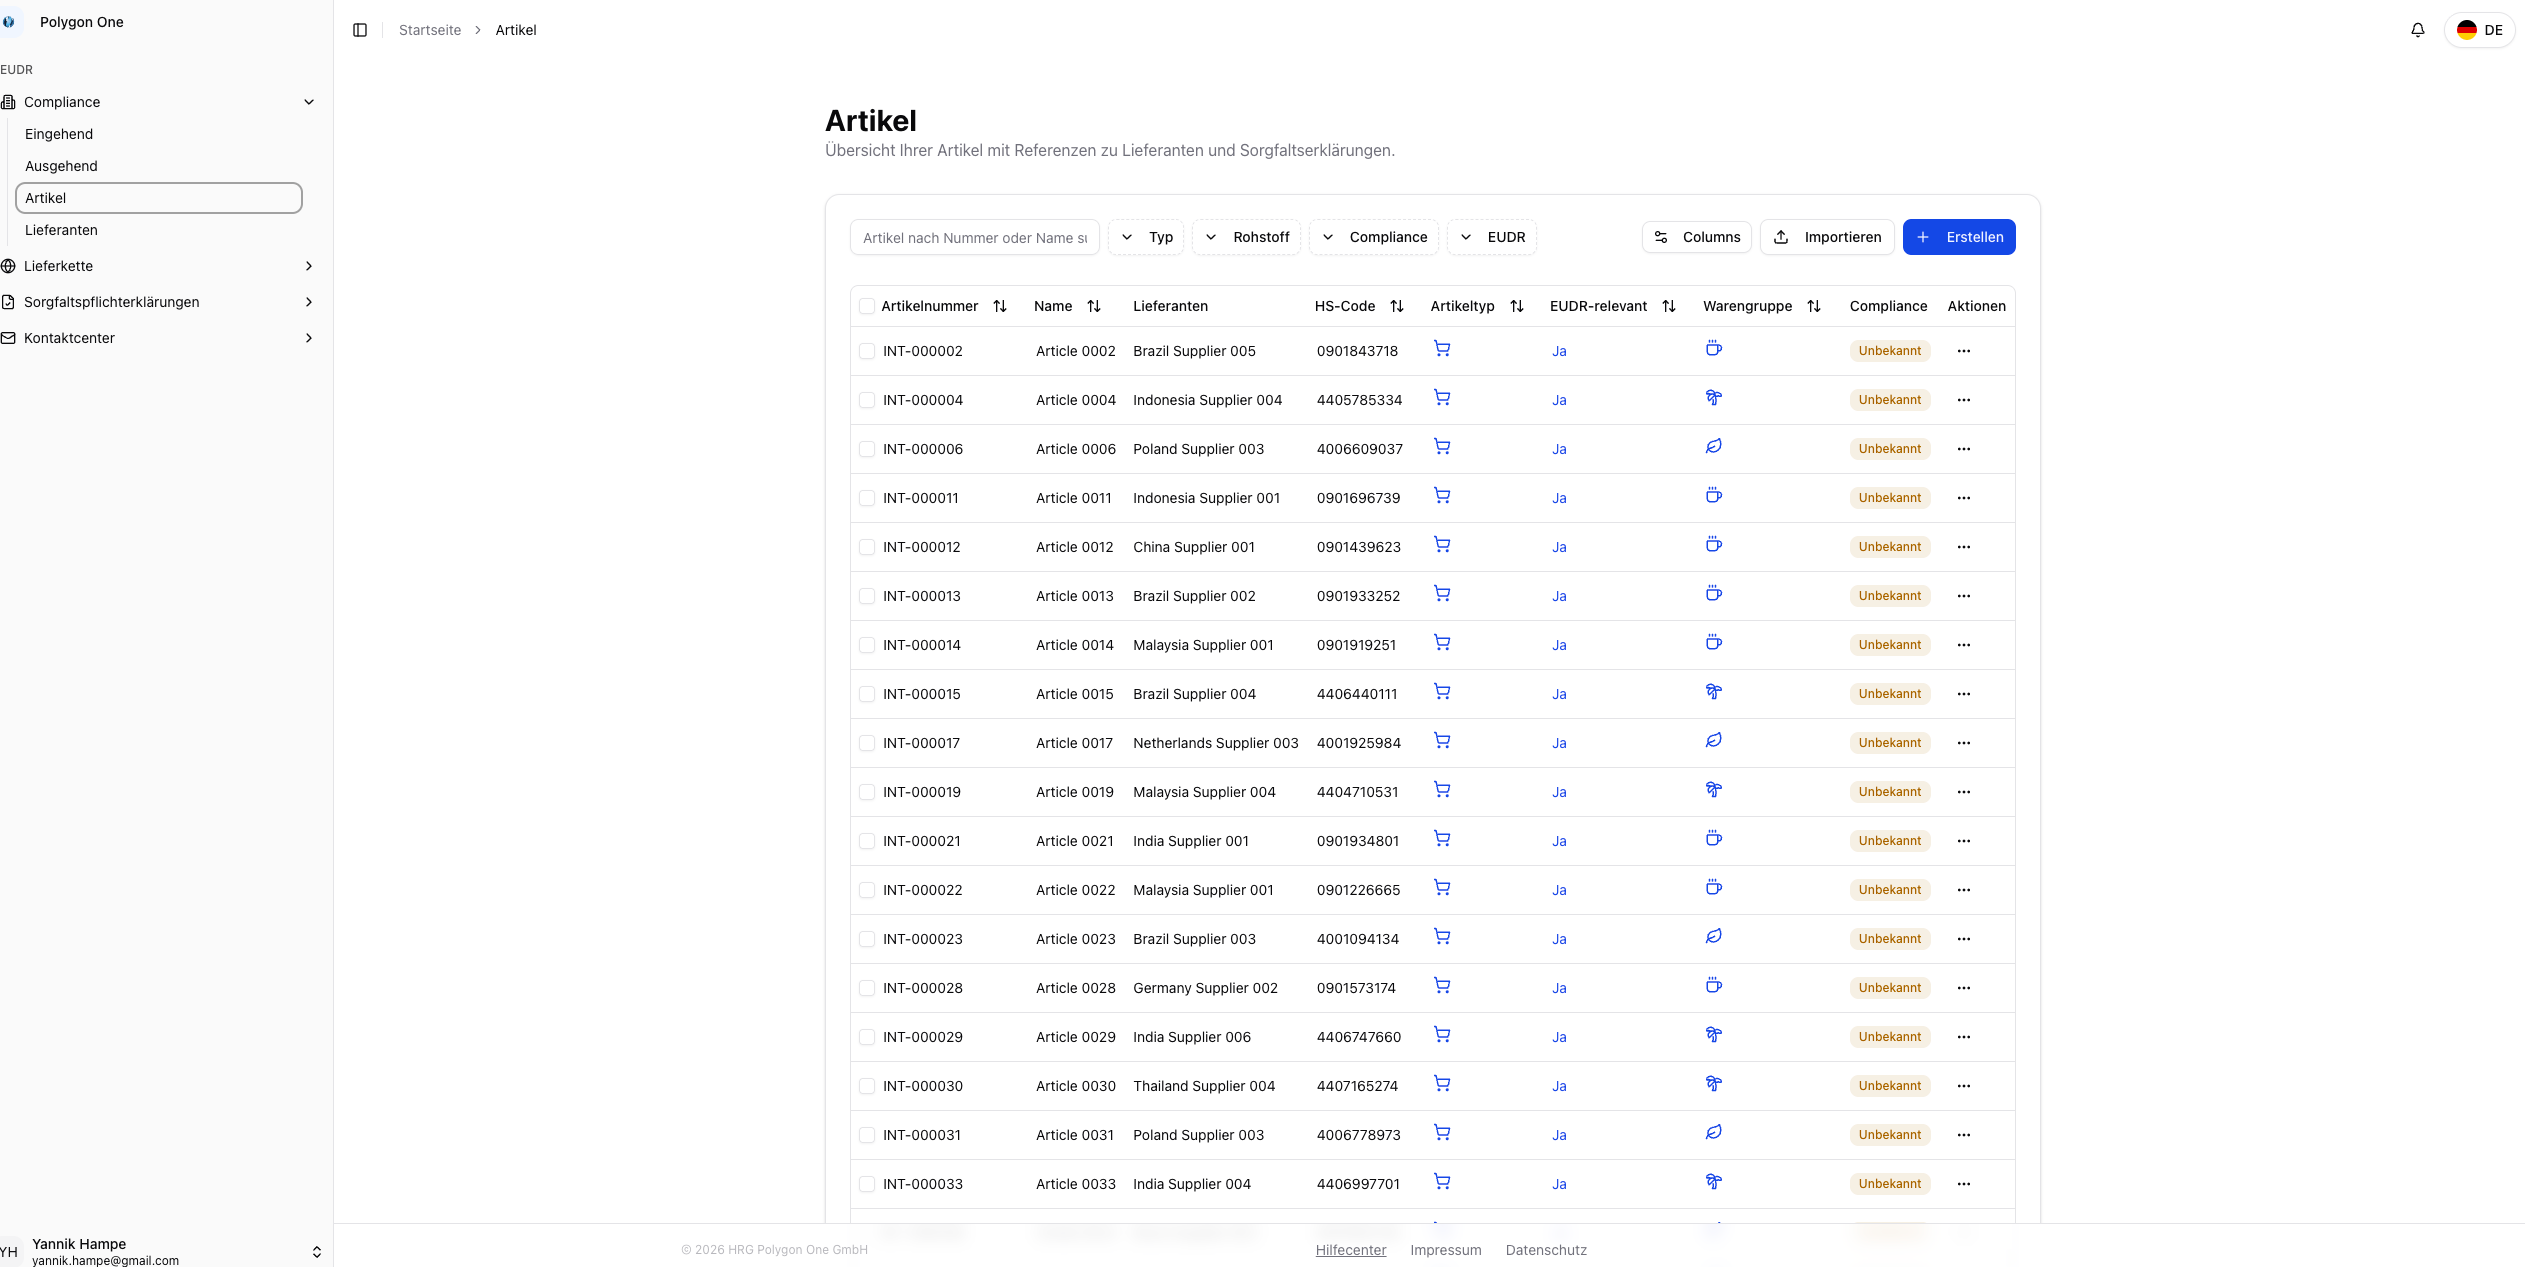The height and width of the screenshot is (1267, 2525).
Task: Sort by HS-Code column arrows
Action: tap(1397, 306)
